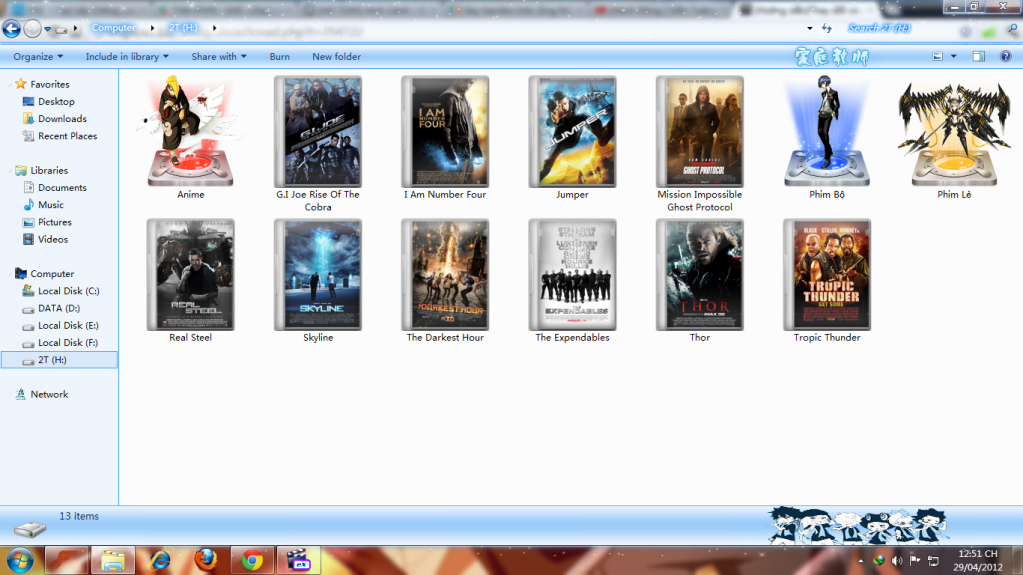Viewport: 1023px width, 575px height.
Task: Open the volume speaker tray icon
Action: (897, 561)
